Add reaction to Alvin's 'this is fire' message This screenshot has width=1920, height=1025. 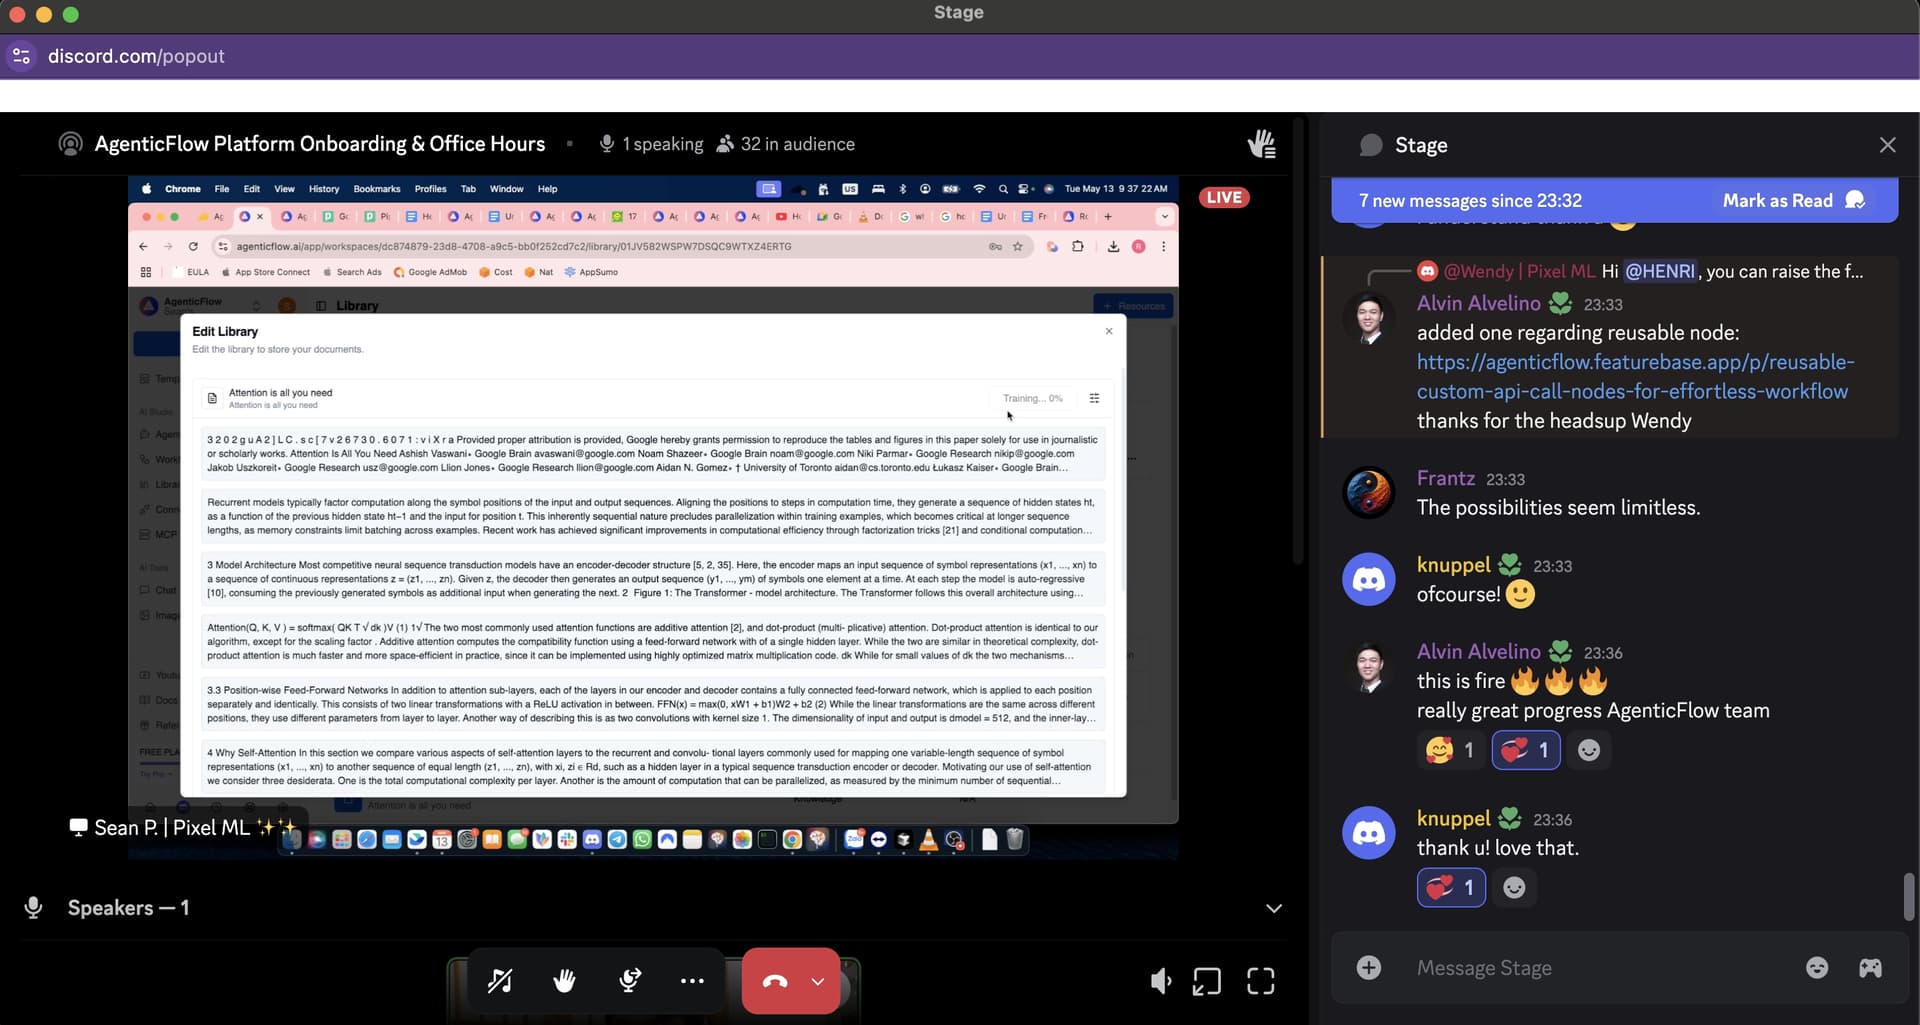[1588, 750]
